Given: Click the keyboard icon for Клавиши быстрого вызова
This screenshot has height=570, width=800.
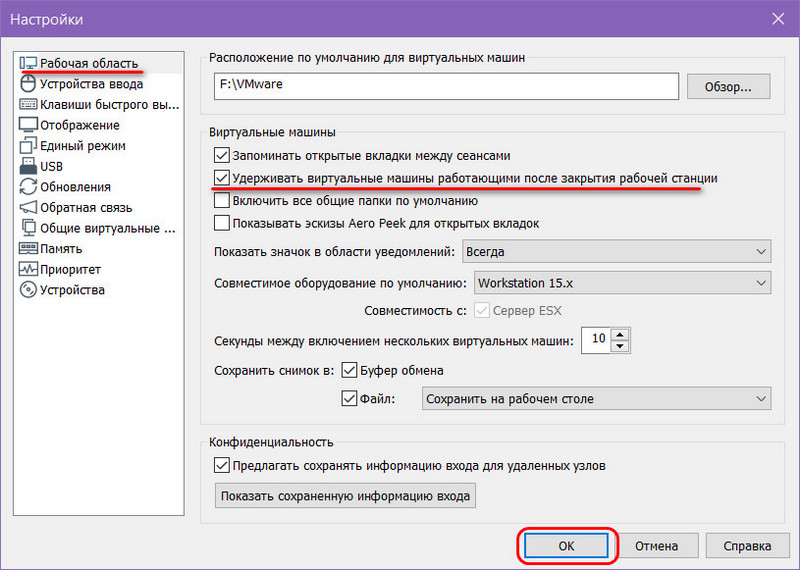Looking at the screenshot, I should pos(28,104).
